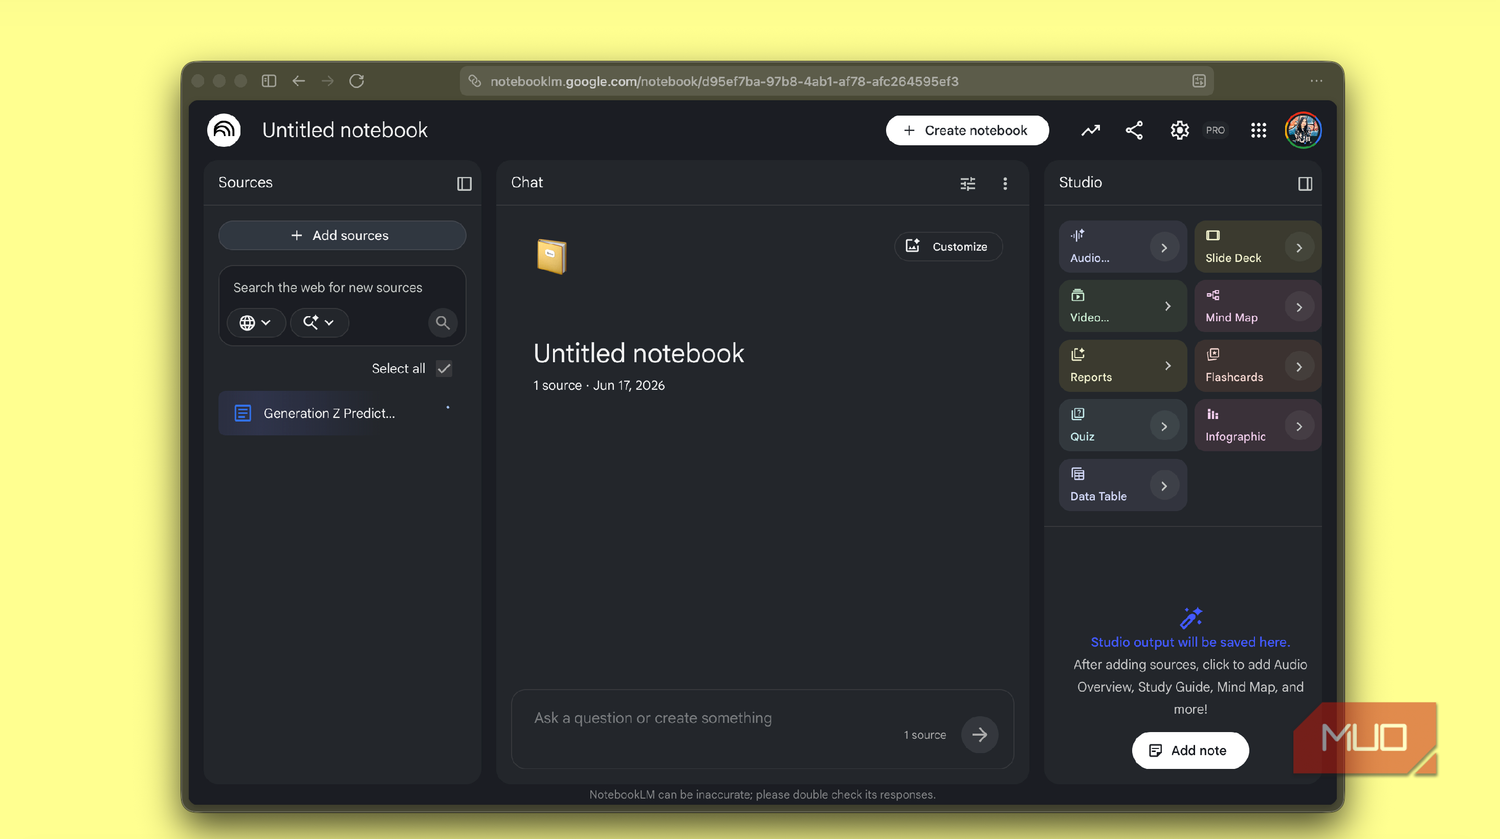
Task: Click the Create notebook button
Action: coord(967,130)
